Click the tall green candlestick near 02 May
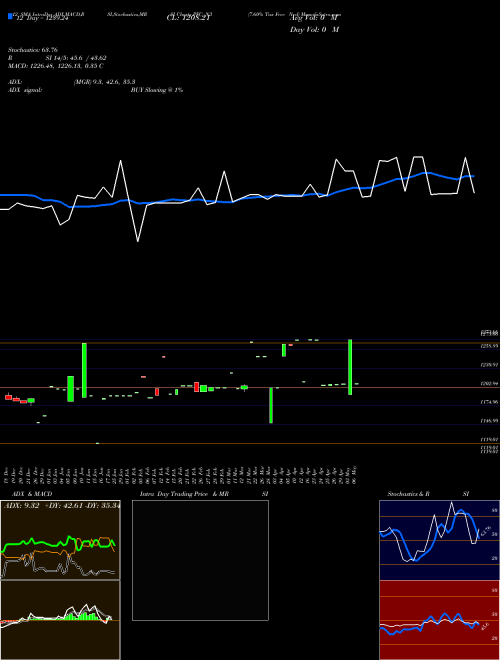The image size is (500, 660). [350, 367]
